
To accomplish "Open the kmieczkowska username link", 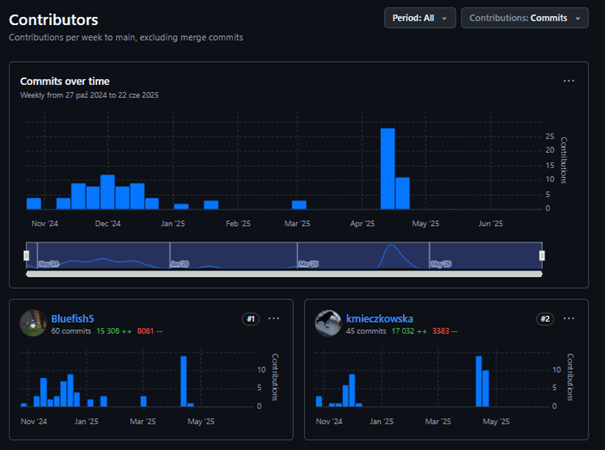I will (379, 319).
